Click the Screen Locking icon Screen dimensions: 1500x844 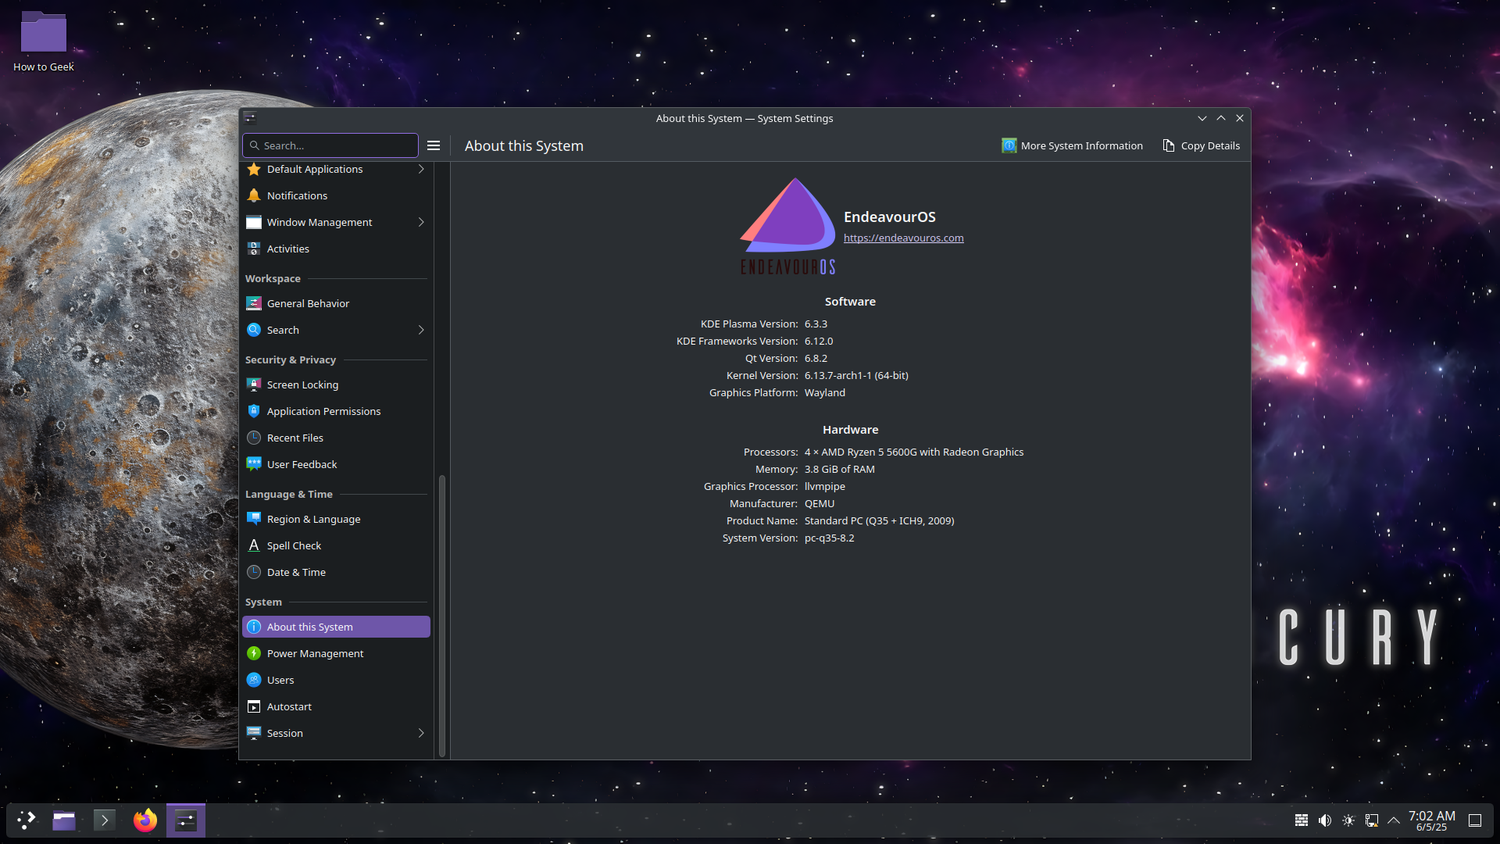[x=254, y=385]
